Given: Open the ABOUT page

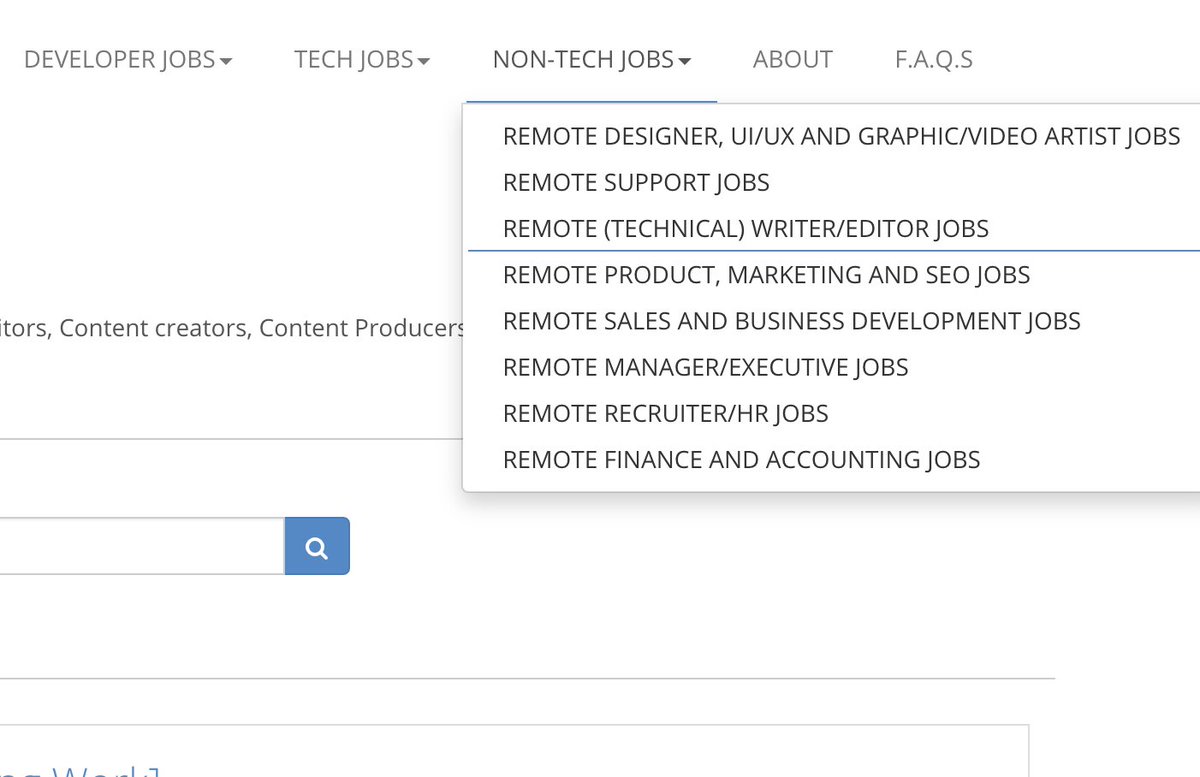Looking at the screenshot, I should [x=792, y=59].
